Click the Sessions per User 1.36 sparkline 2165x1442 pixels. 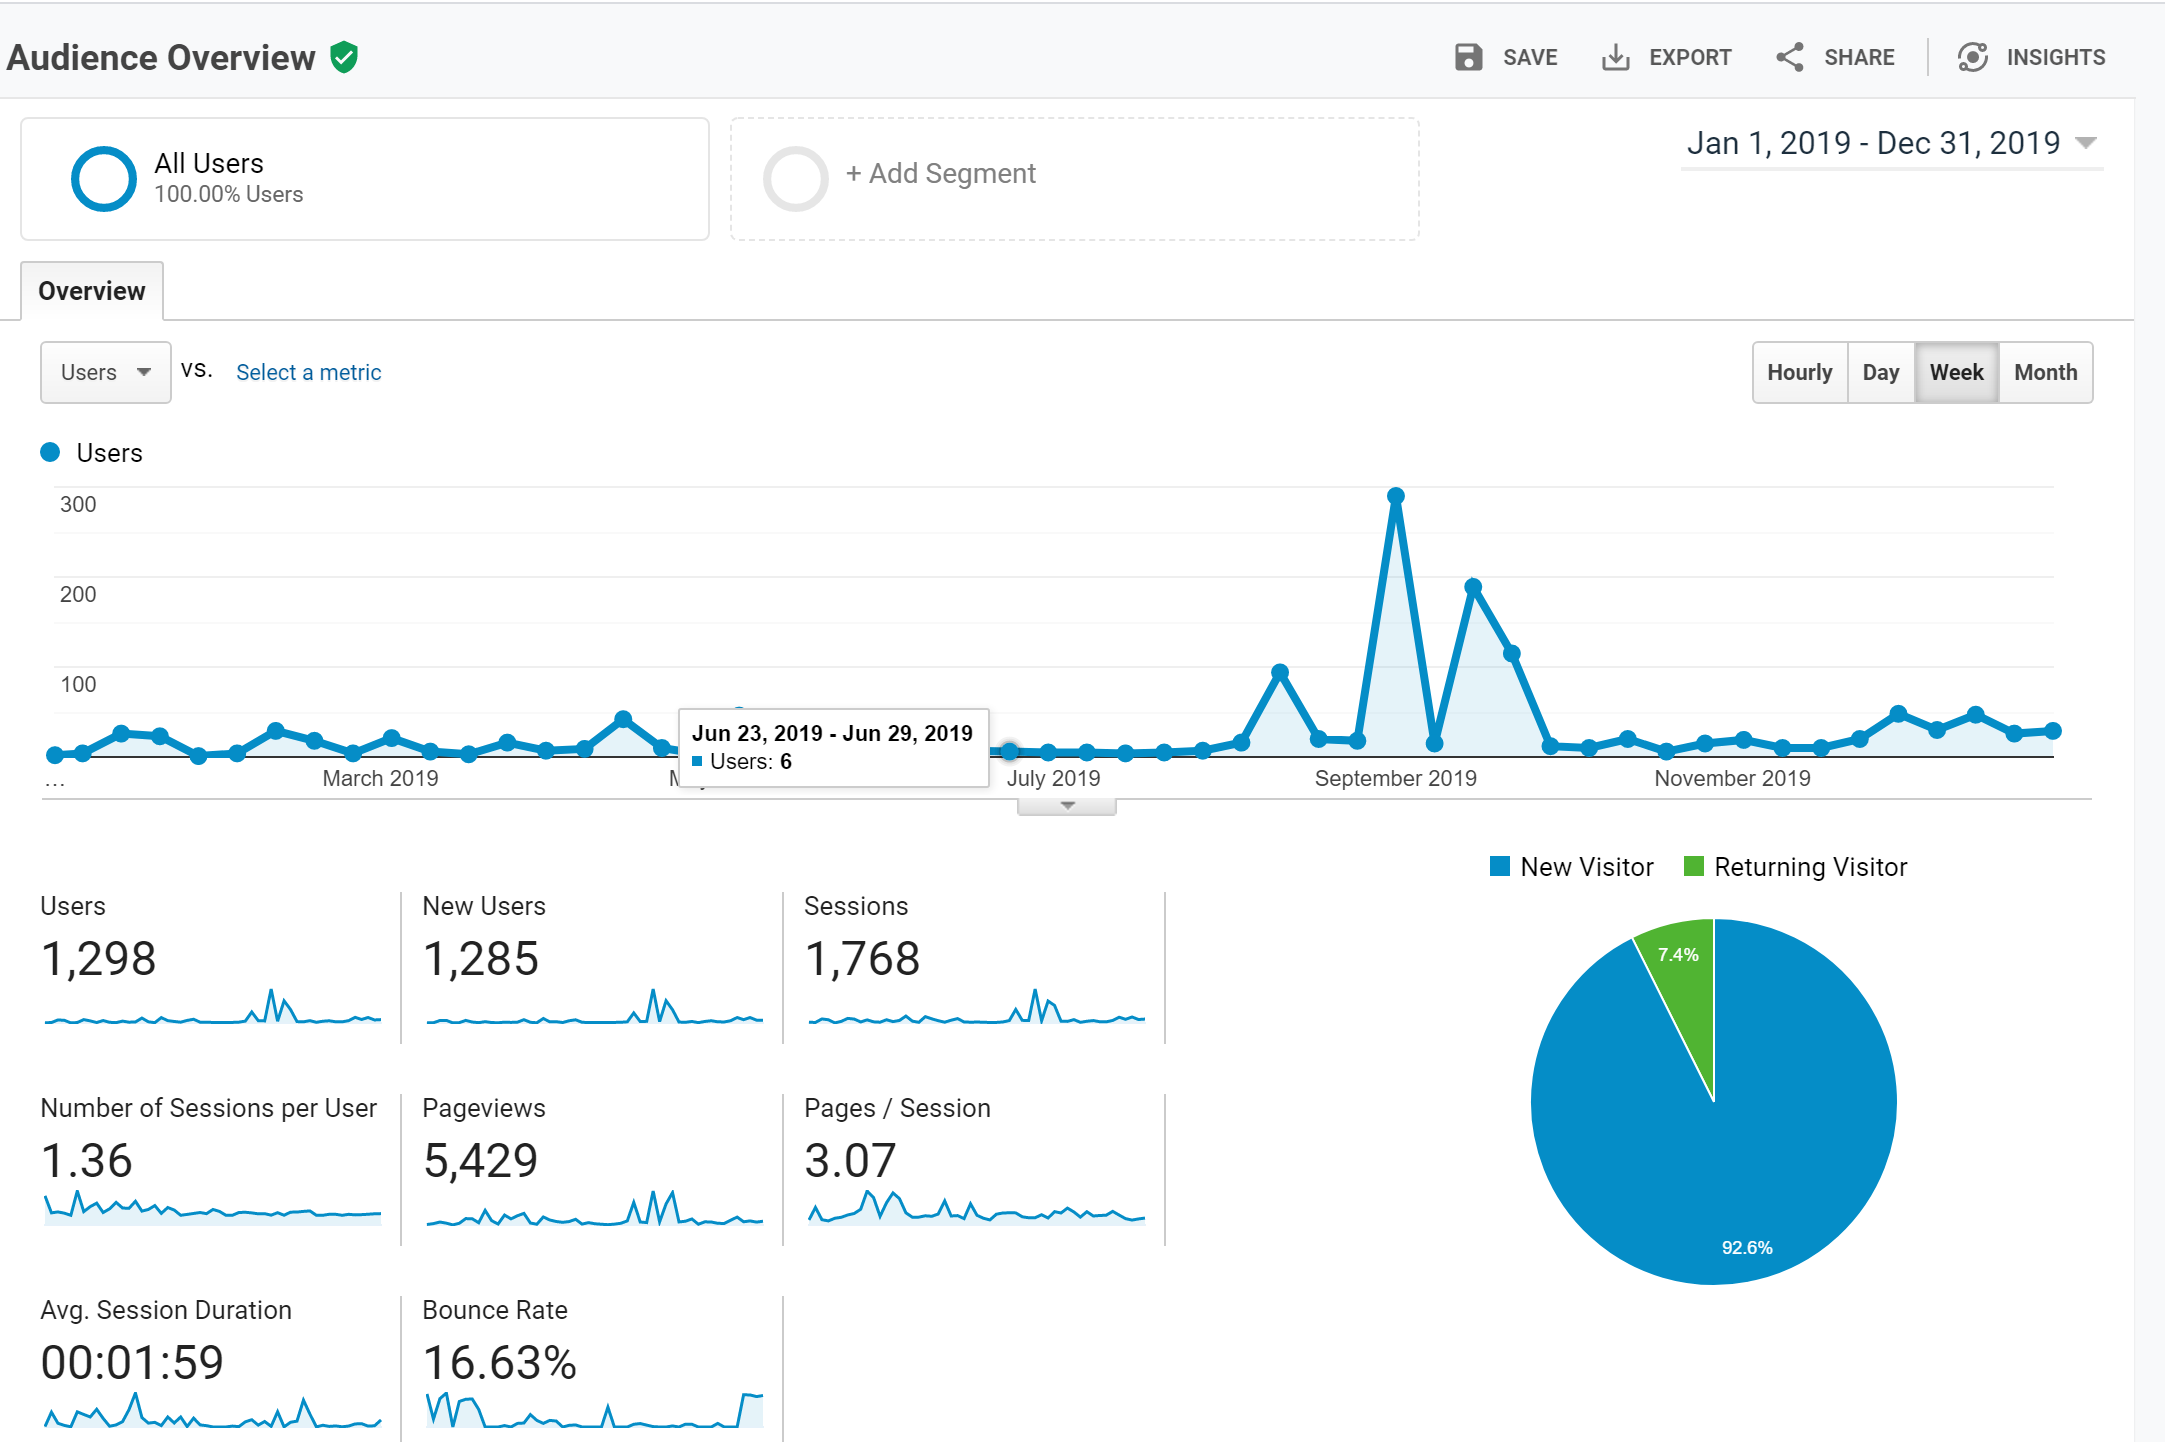coord(213,1208)
